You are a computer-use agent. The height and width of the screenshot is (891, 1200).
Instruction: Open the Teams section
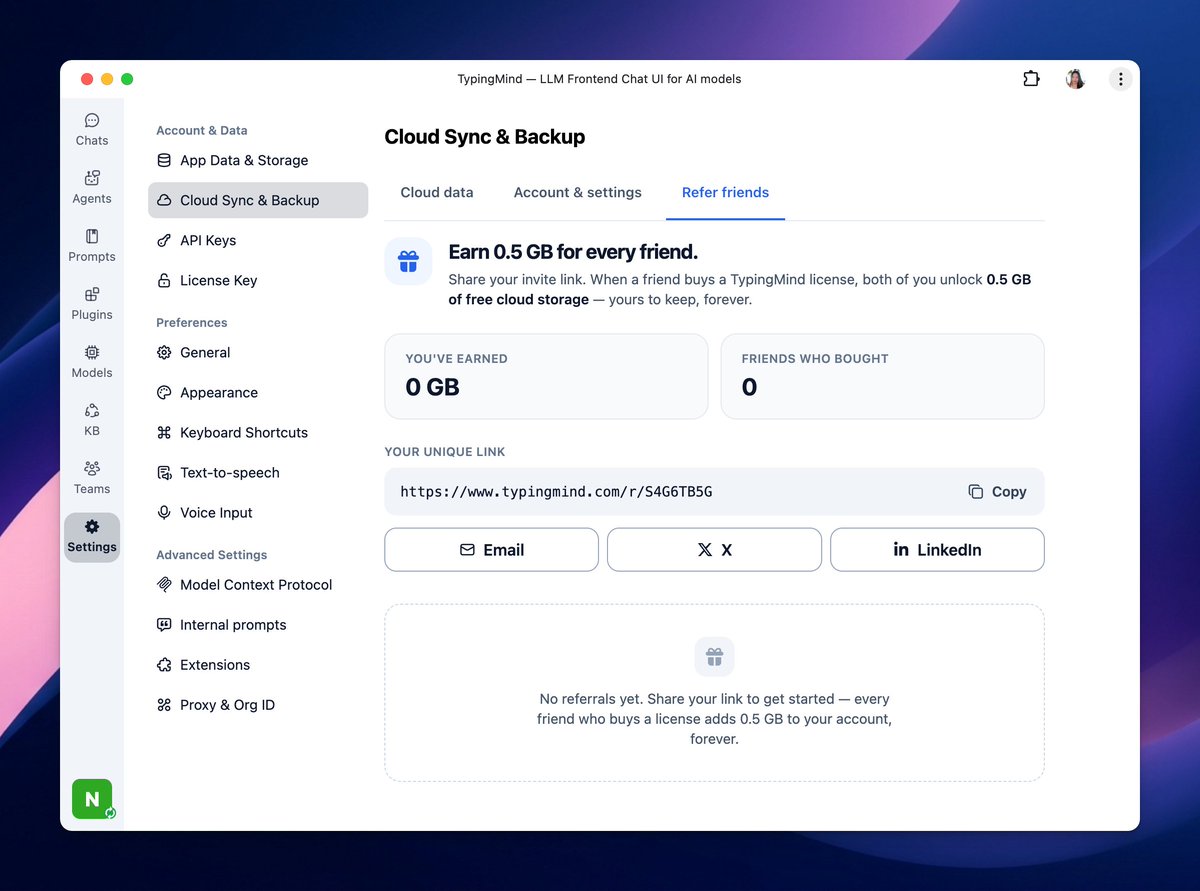[92, 478]
